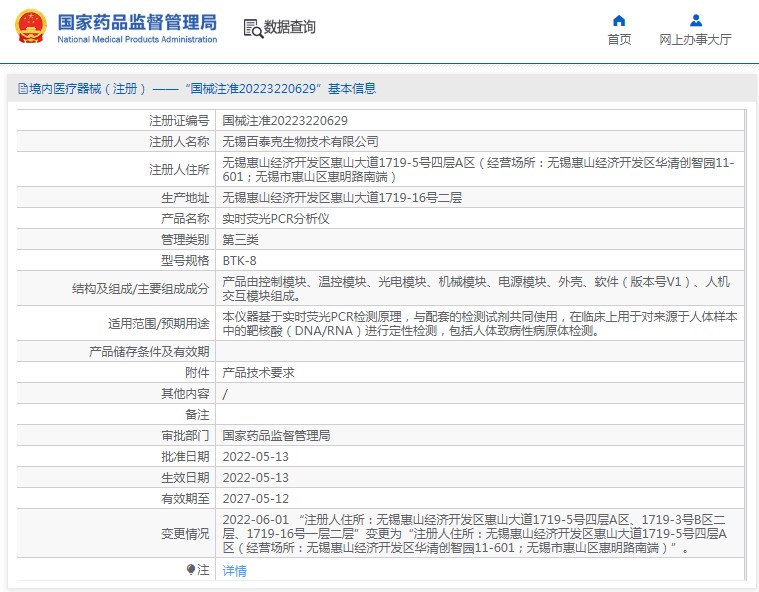Click the lightbulb icon next to 注
This screenshot has height=592, width=759.
pos(191,570)
